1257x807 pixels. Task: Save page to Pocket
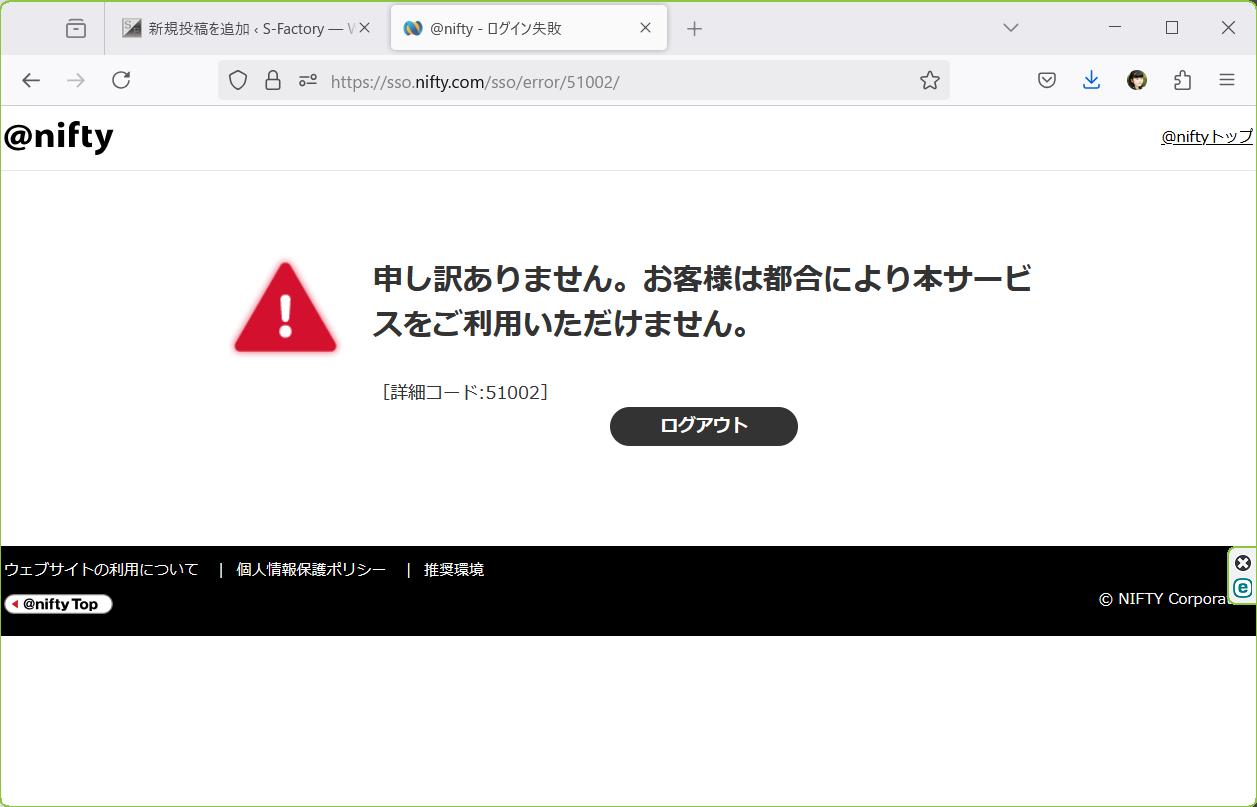click(x=1046, y=81)
